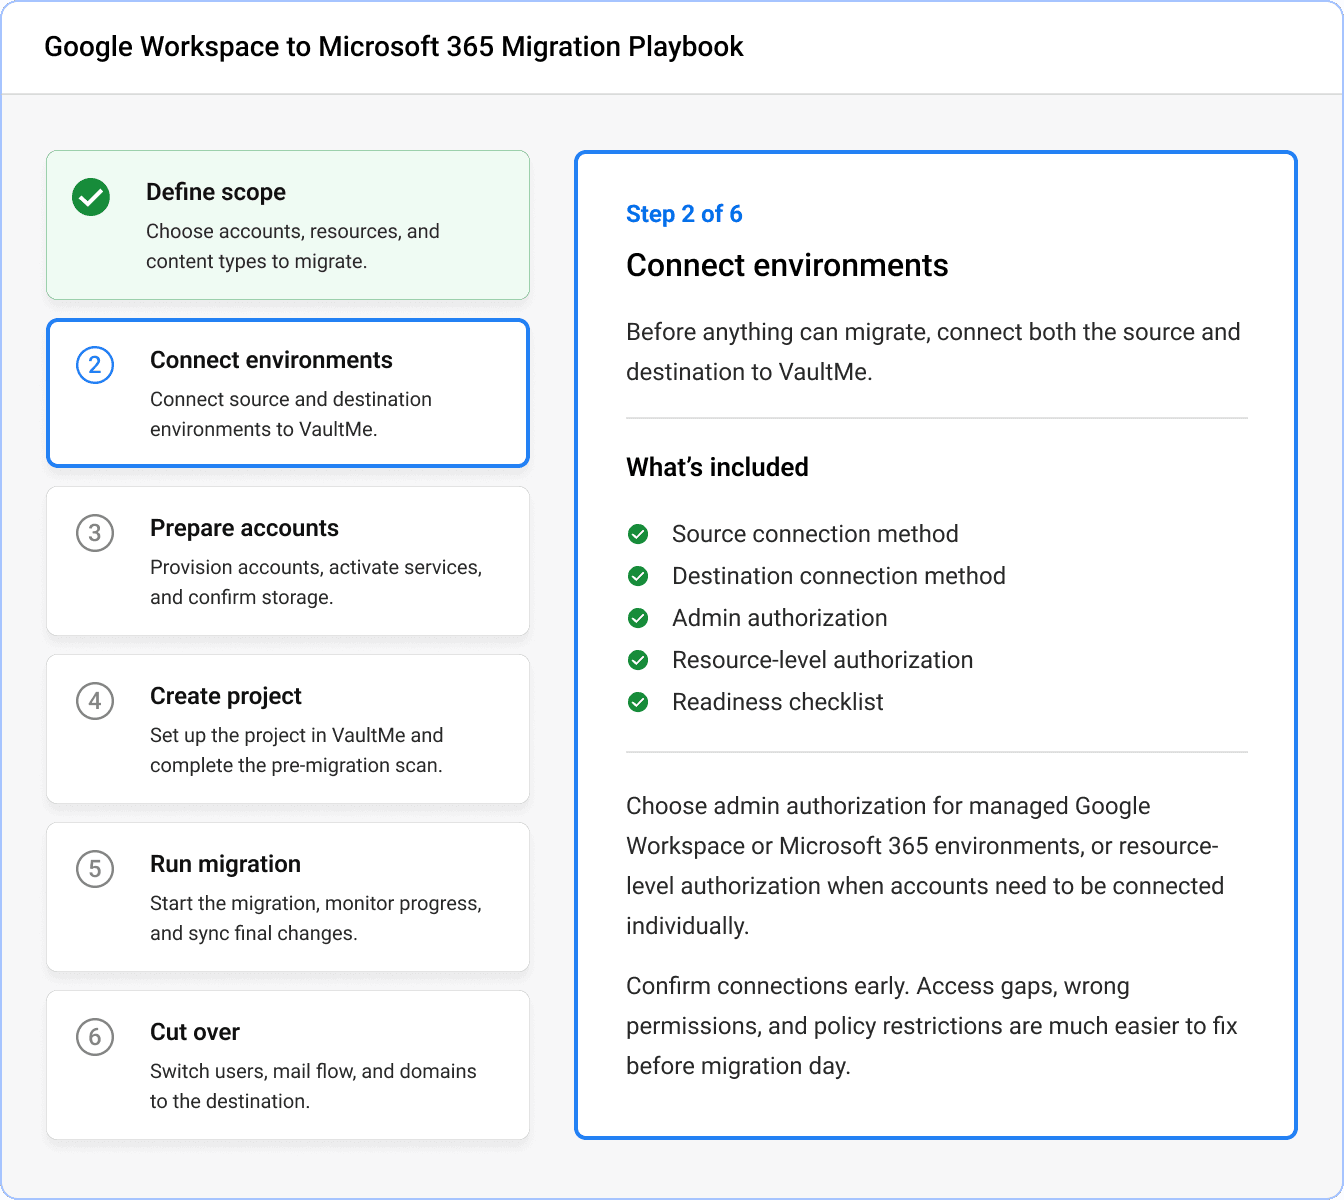
Task: Click 'Provision accounts, activate services' description
Action: [x=316, y=582]
